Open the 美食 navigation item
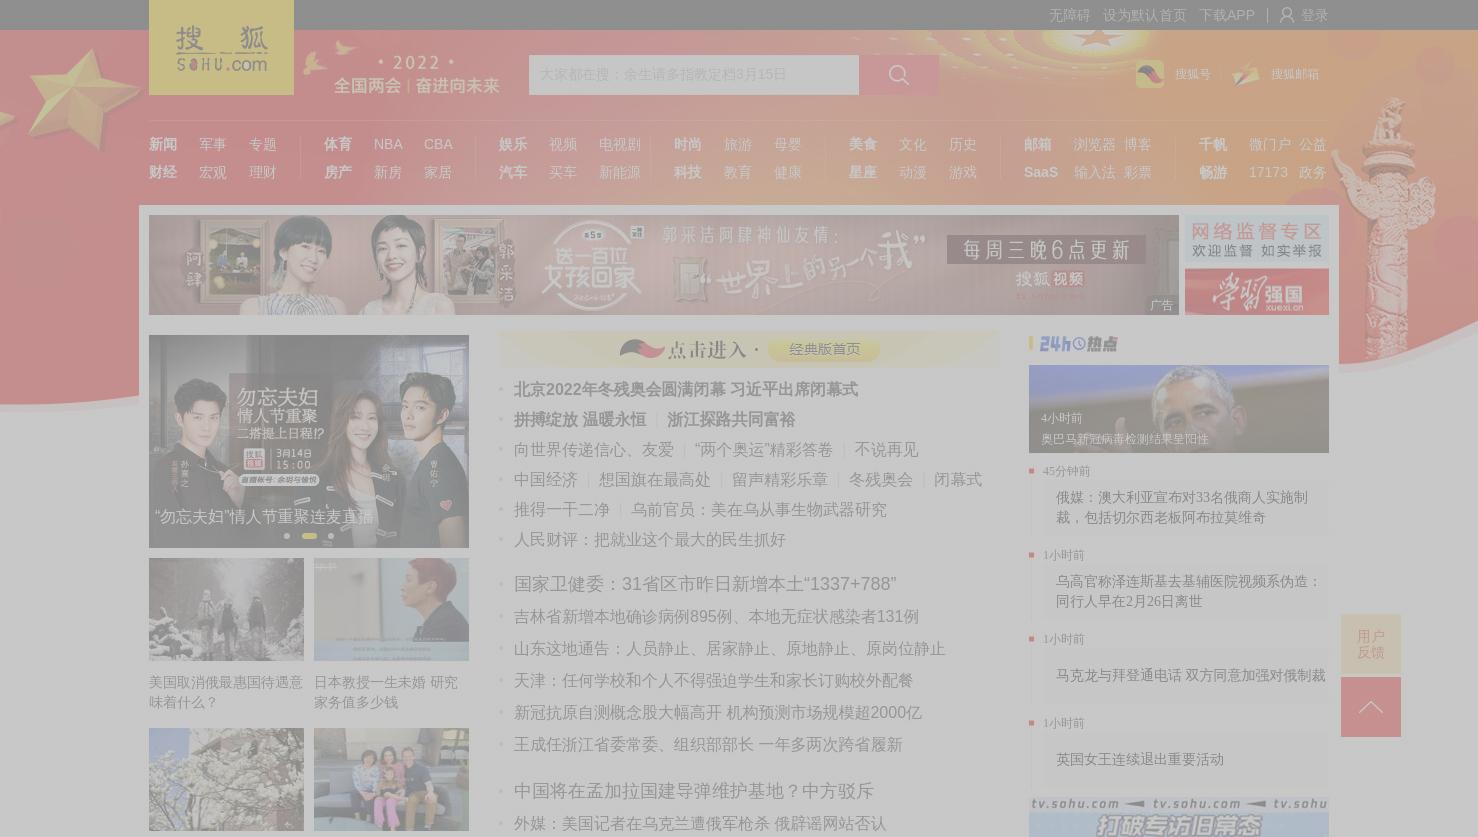1478x837 pixels. tap(863, 144)
